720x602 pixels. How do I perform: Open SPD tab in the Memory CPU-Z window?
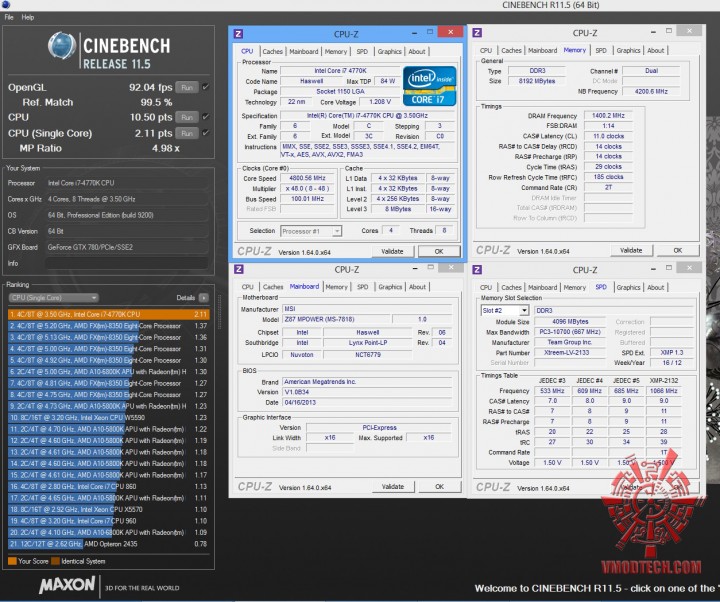click(x=601, y=51)
